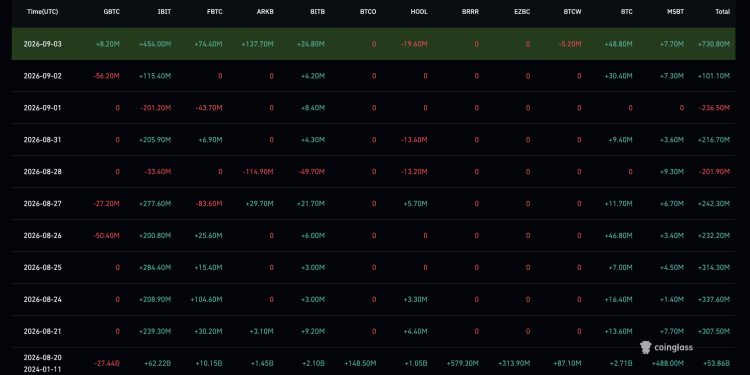Click the ARKB column header
Screen dimensions: 750x375
pos(265,12)
